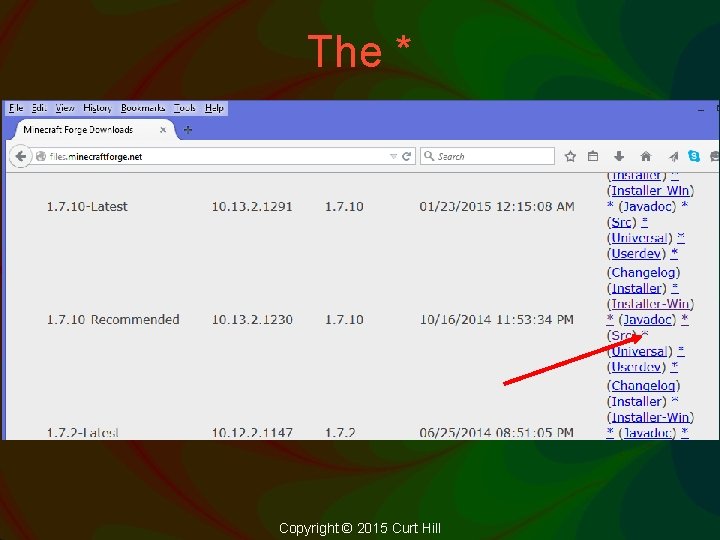
Task: Open the Bookmarks menu
Action: [143, 108]
